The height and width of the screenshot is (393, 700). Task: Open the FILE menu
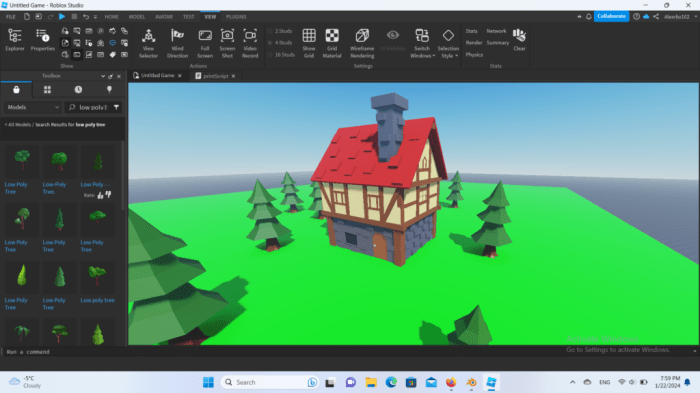click(11, 17)
